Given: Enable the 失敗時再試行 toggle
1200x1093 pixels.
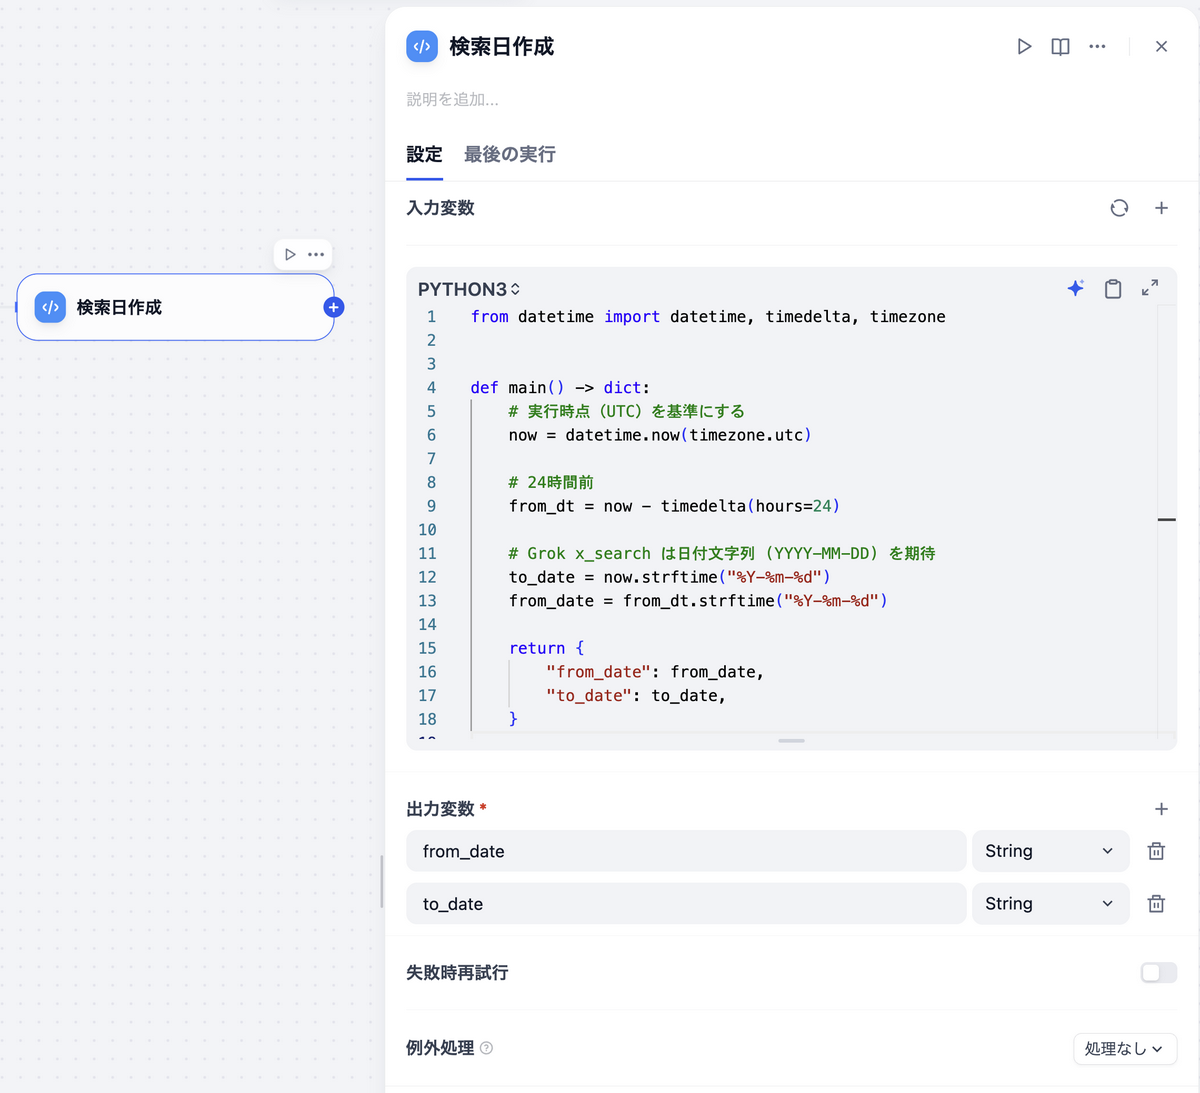Looking at the screenshot, I should [x=1158, y=973].
